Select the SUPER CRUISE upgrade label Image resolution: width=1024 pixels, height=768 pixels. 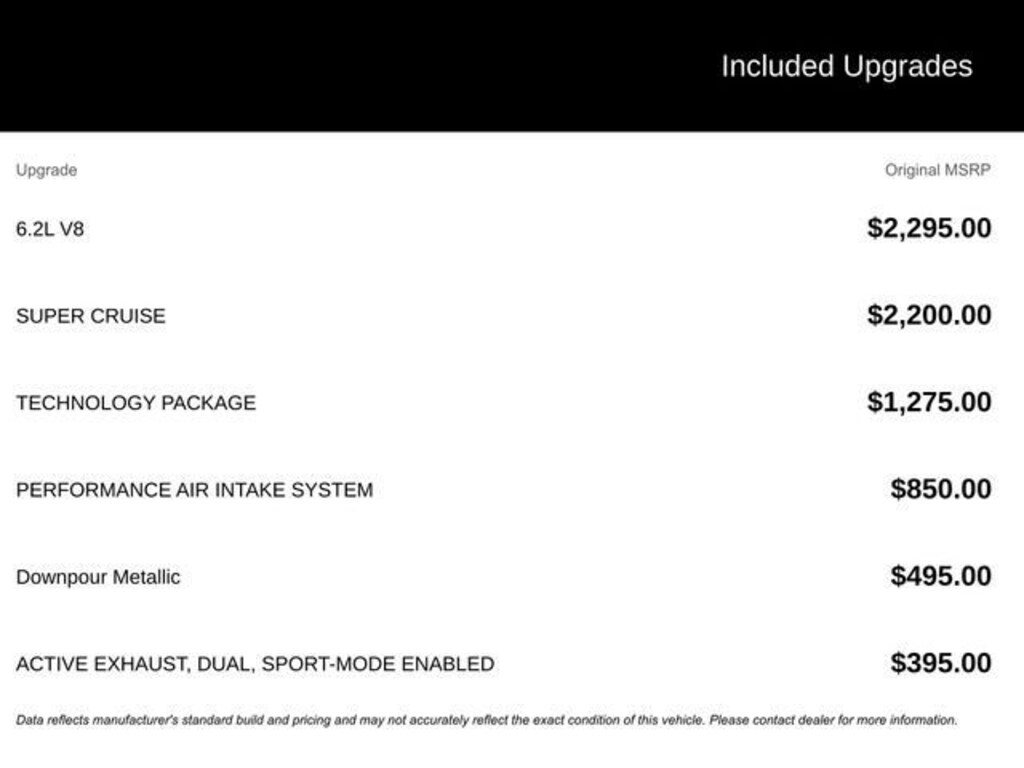coord(91,316)
